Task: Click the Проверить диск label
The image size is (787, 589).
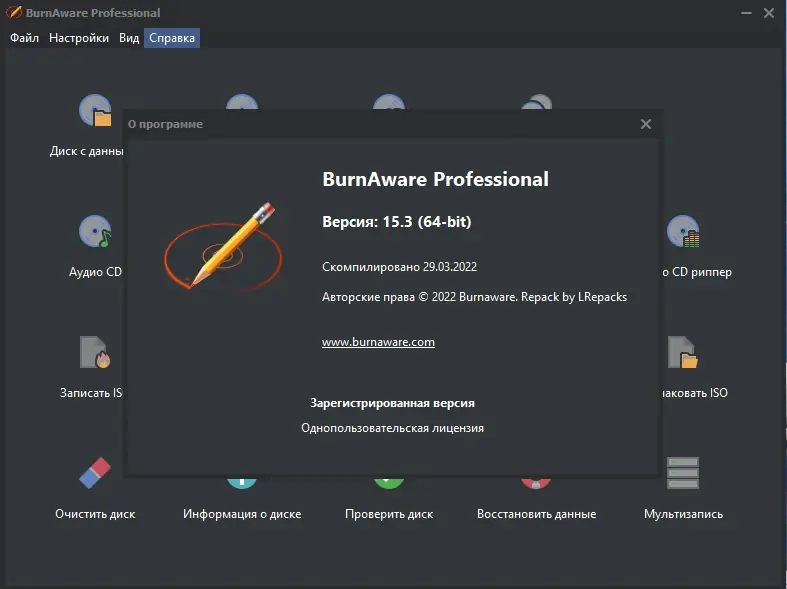Action: [389, 514]
